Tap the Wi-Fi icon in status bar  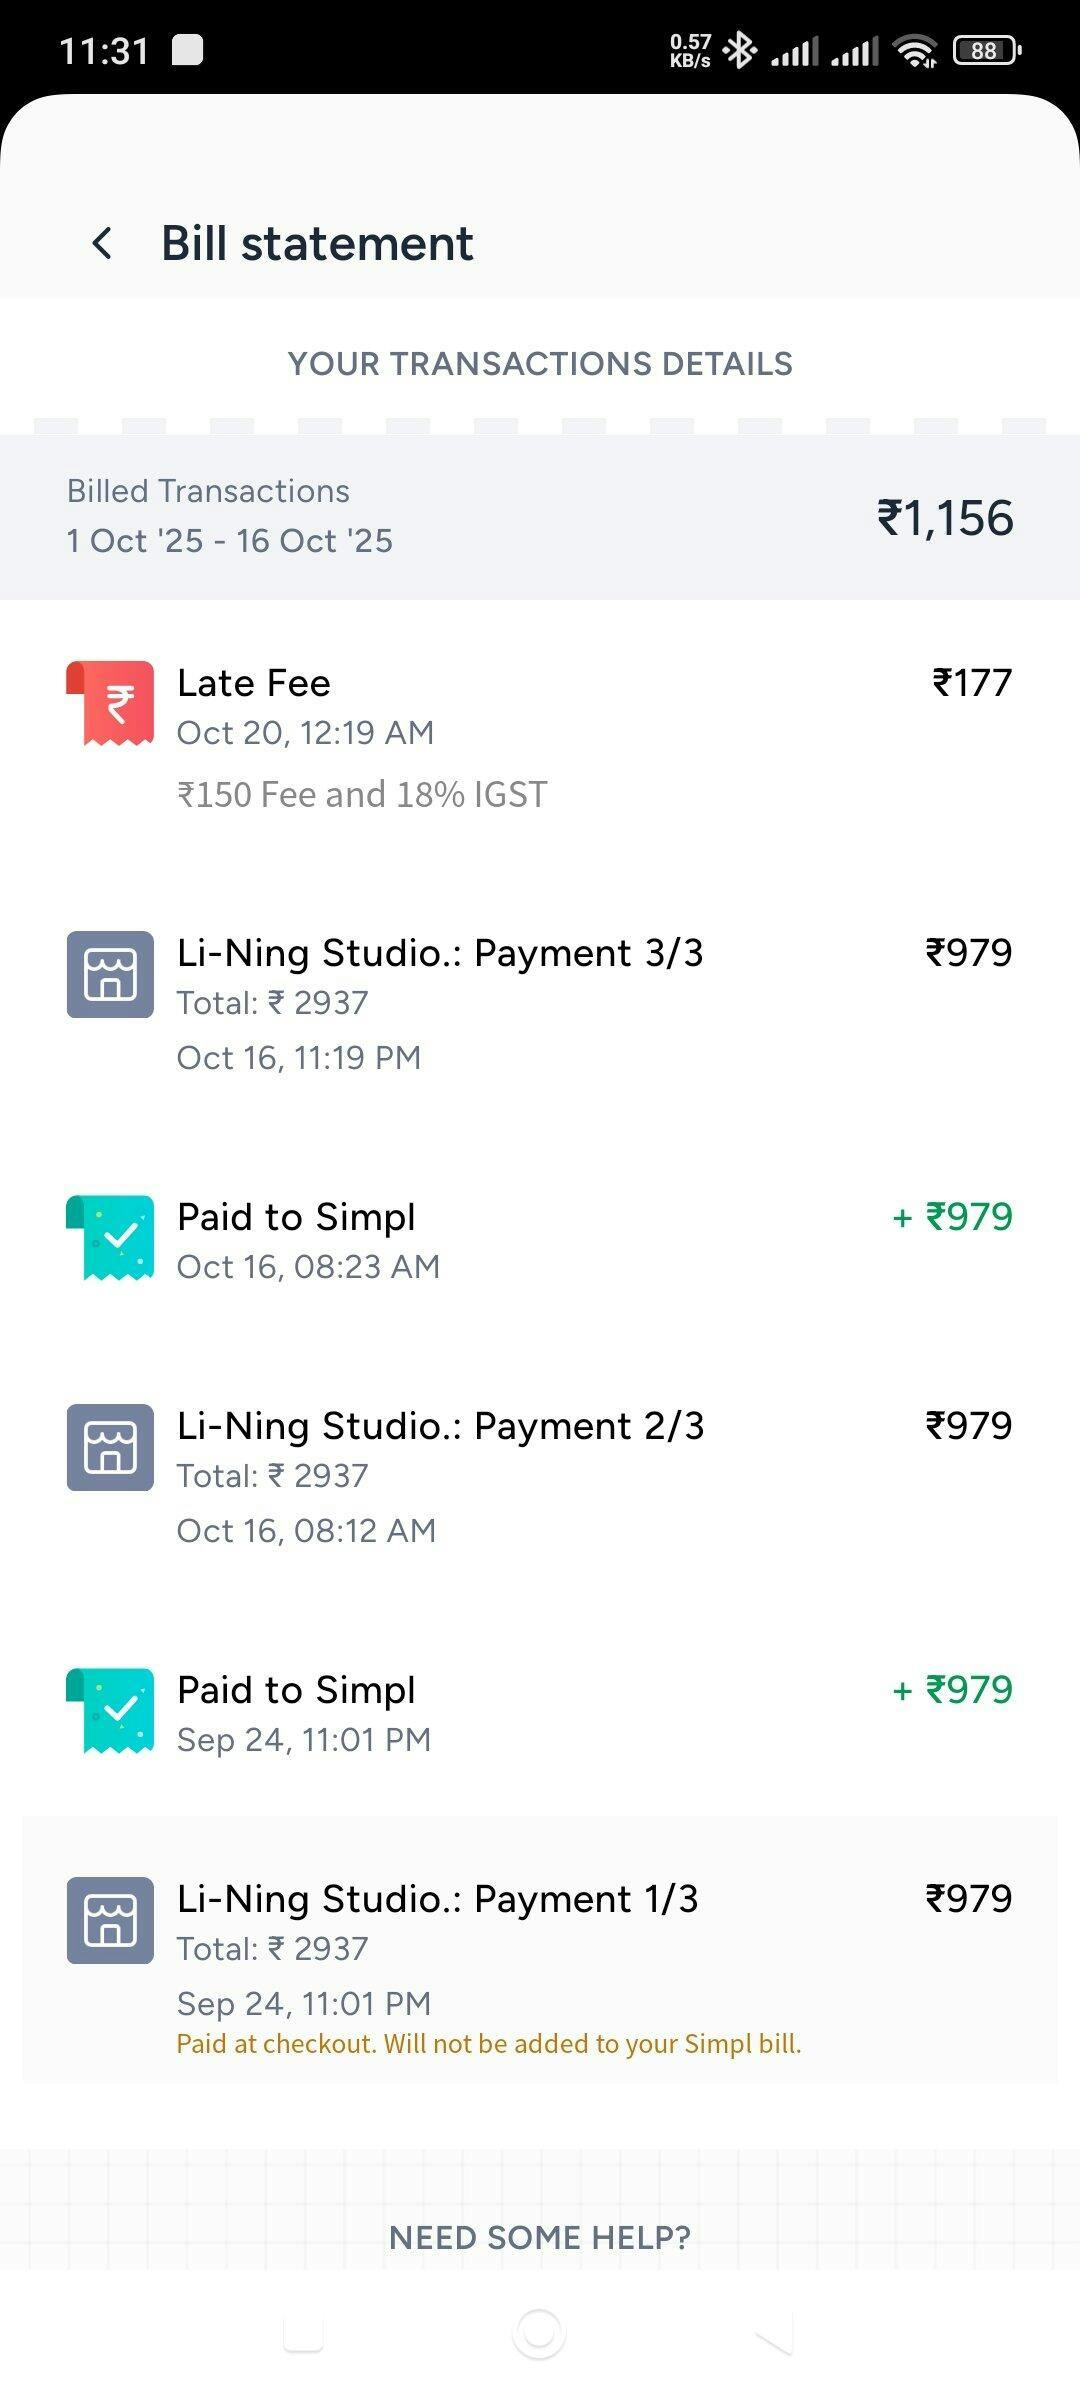pyautogui.click(x=915, y=50)
